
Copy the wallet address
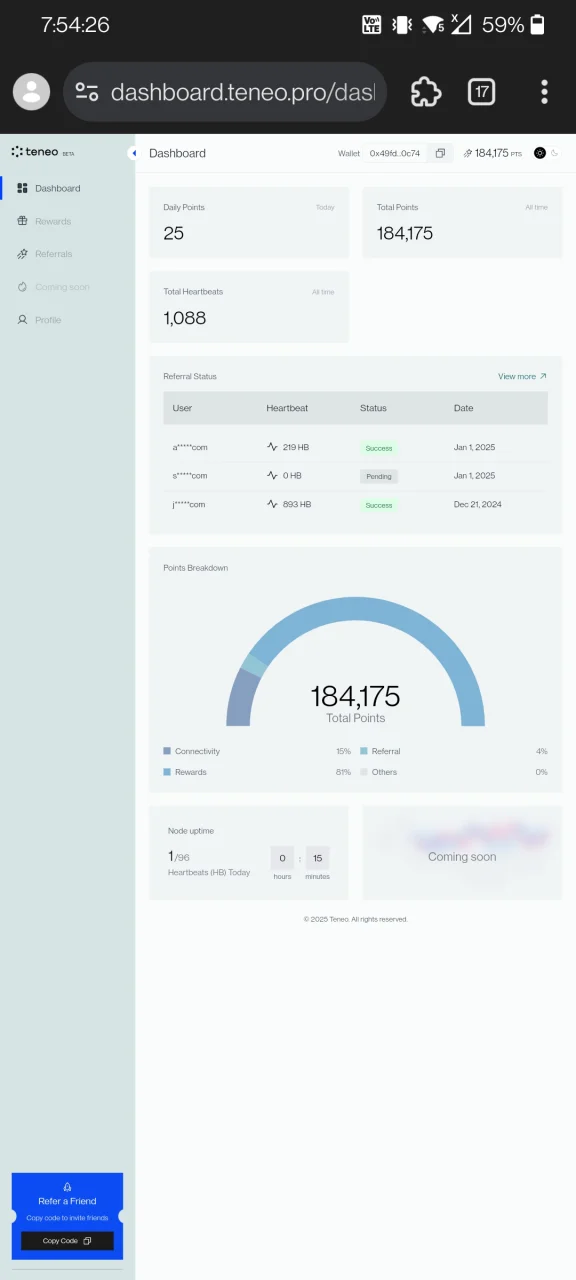[x=440, y=153]
